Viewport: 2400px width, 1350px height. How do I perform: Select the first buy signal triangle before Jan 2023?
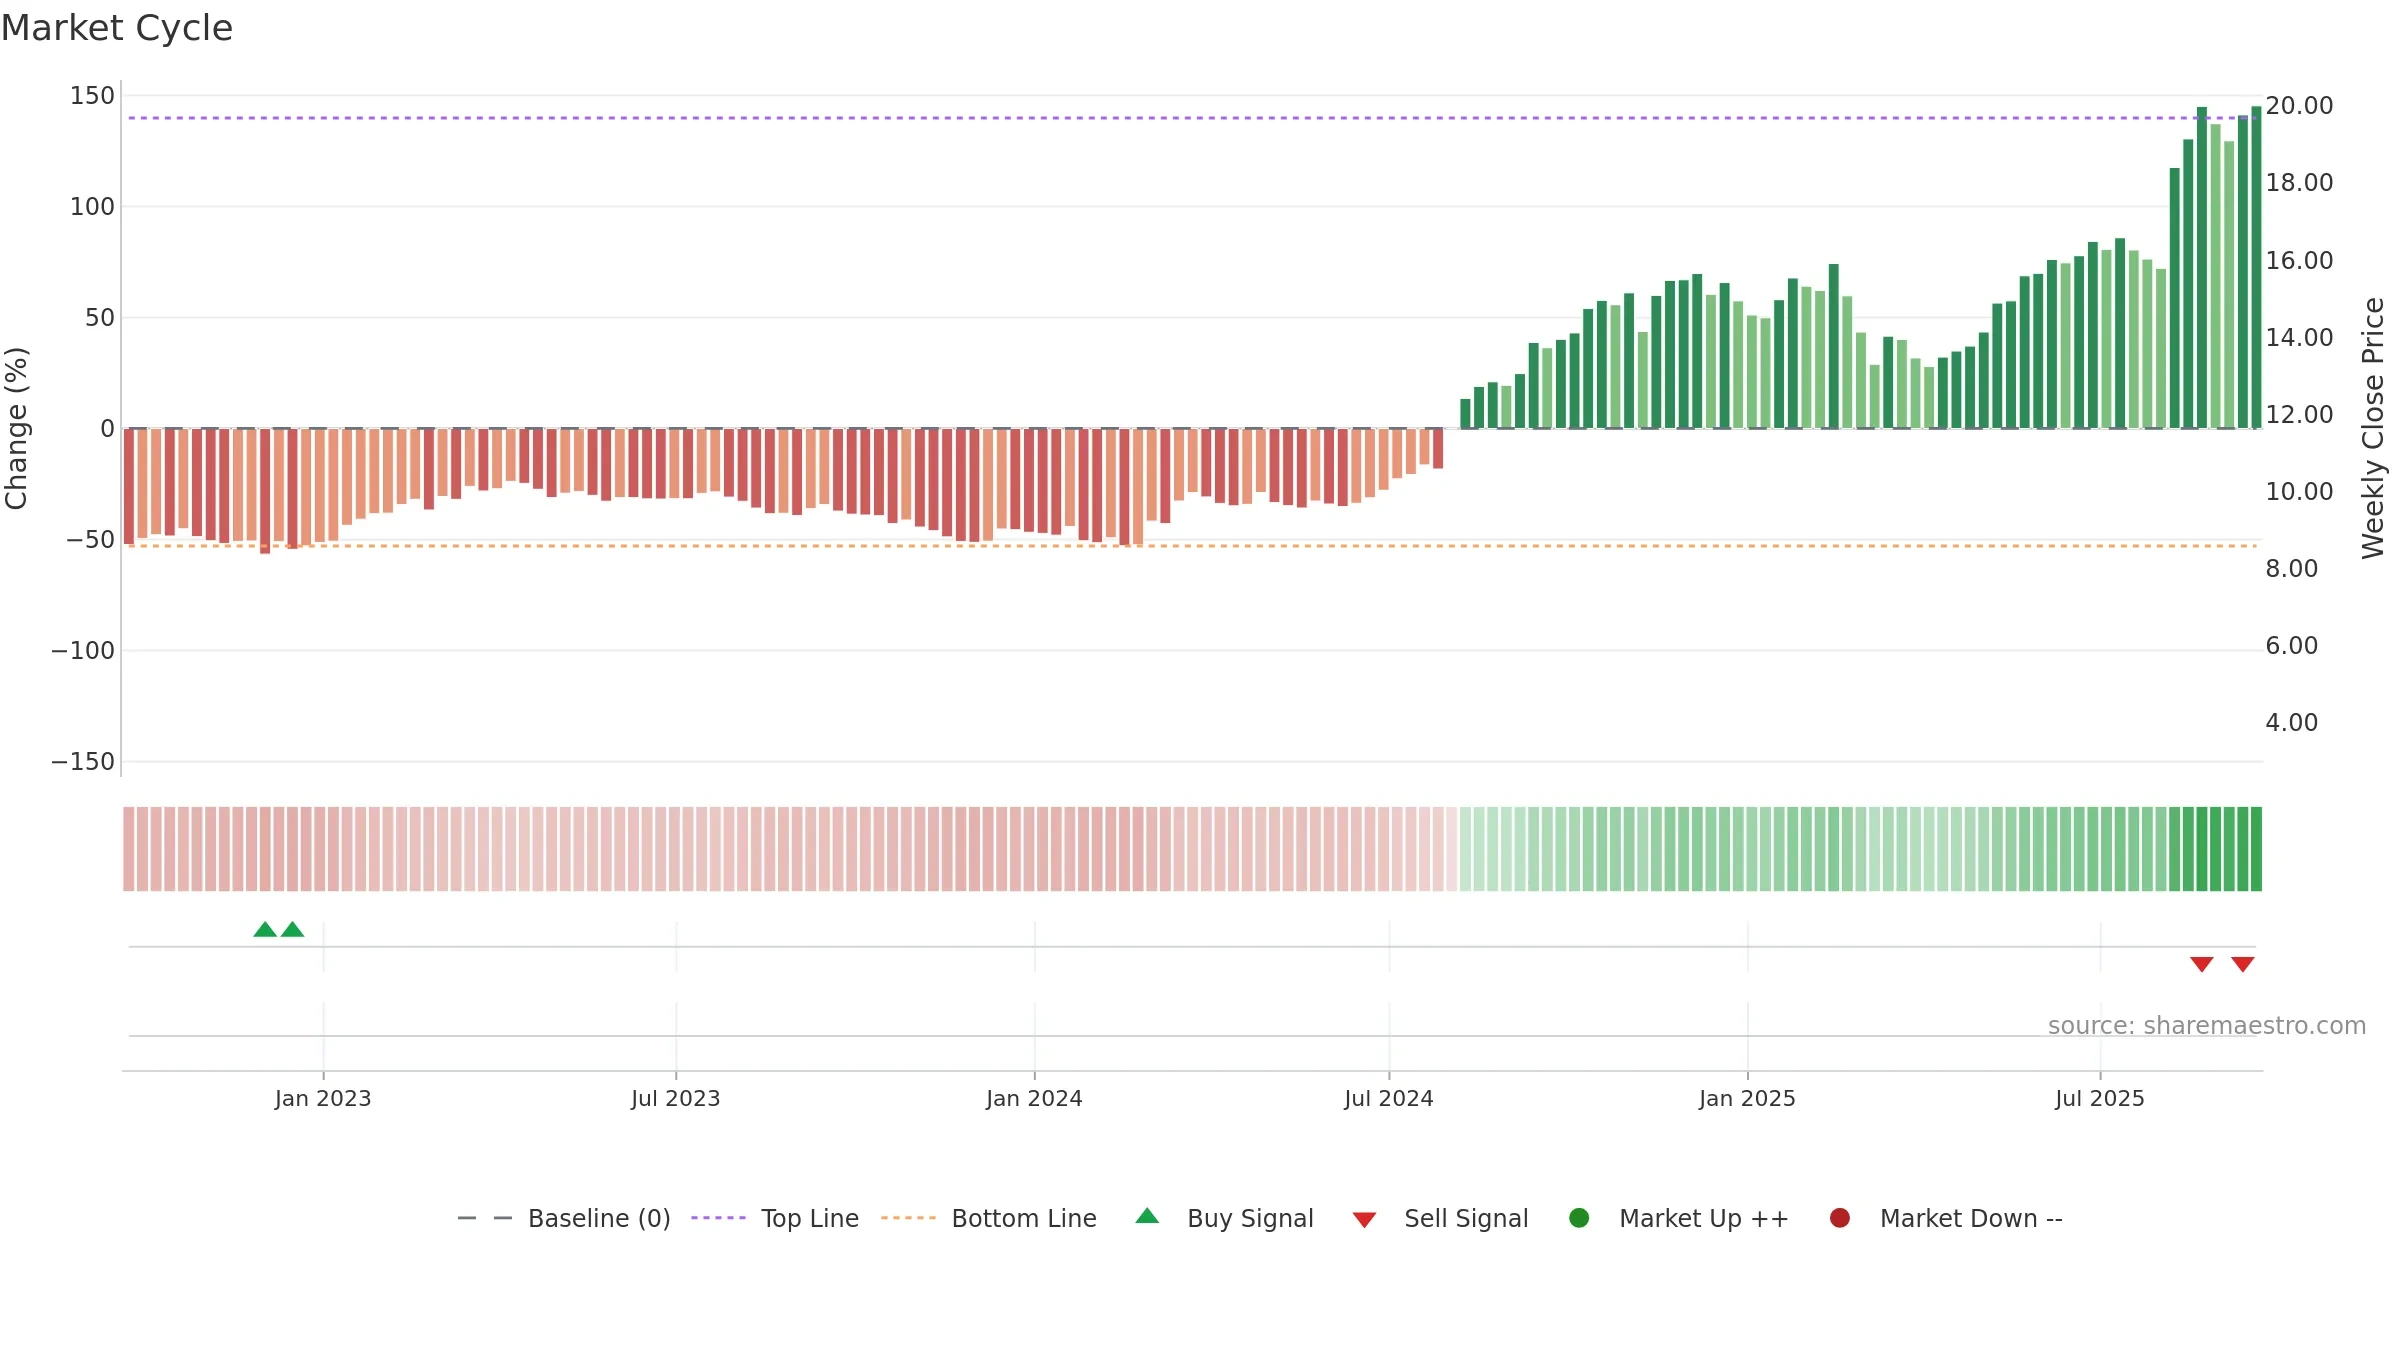265,929
